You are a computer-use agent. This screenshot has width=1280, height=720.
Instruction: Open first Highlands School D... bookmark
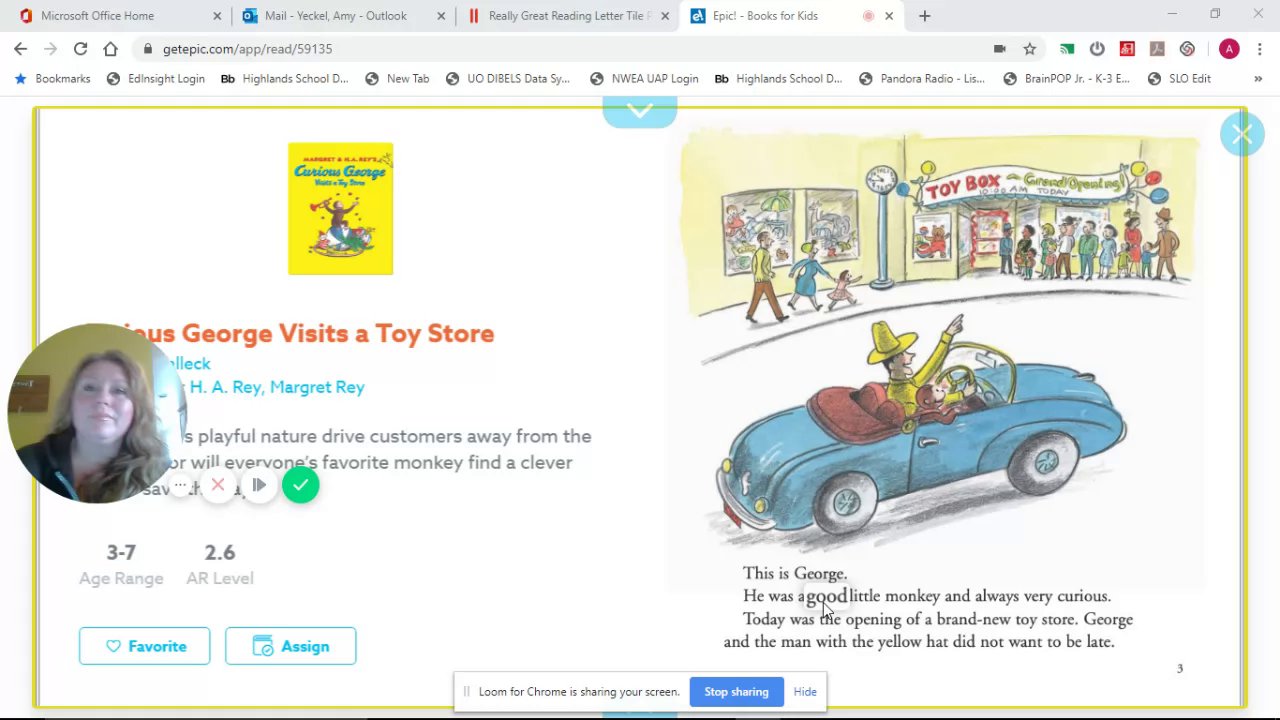pyautogui.click(x=285, y=78)
